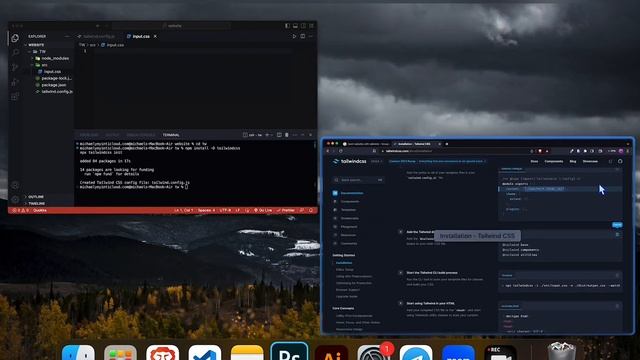Viewport: 640px width, 360px height.
Task: Open Manage gear in VS Code activity bar
Action: [15, 200]
